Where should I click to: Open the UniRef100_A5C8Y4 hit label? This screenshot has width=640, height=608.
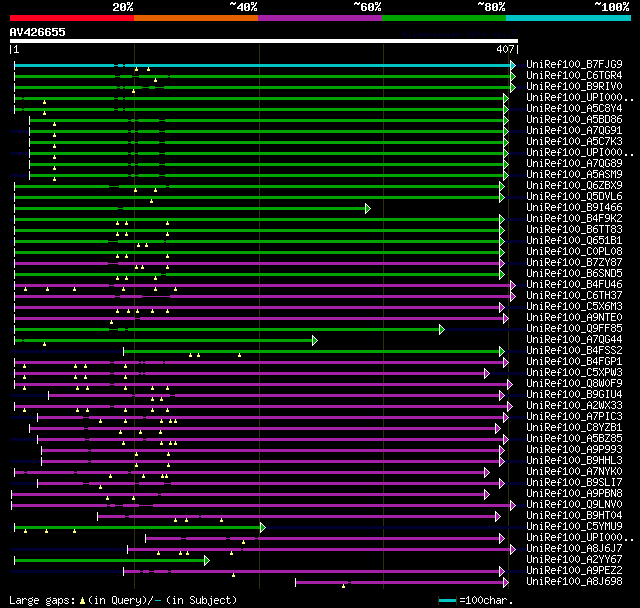coord(574,109)
